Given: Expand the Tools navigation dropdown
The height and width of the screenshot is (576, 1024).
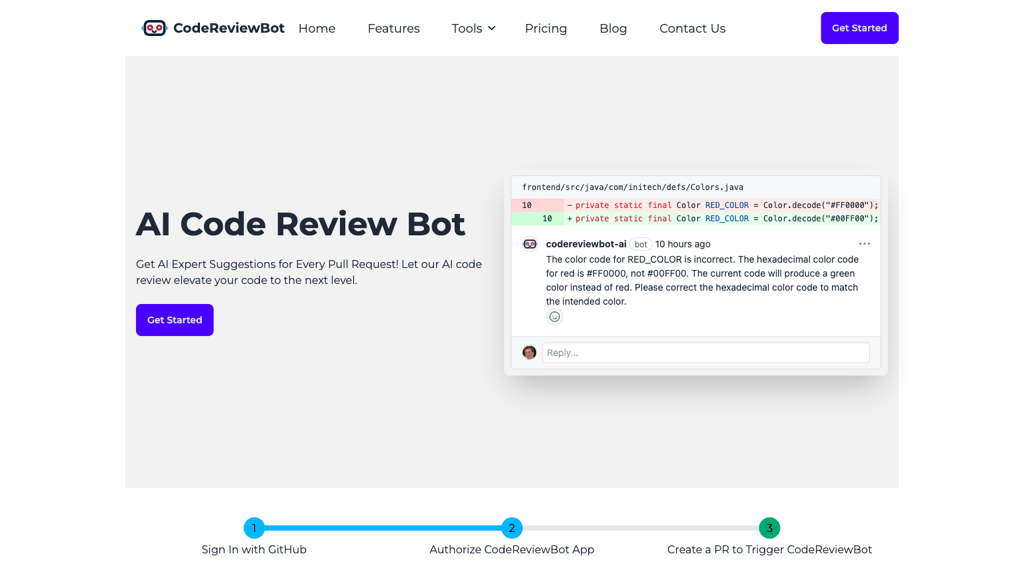Looking at the screenshot, I should tap(472, 28).
